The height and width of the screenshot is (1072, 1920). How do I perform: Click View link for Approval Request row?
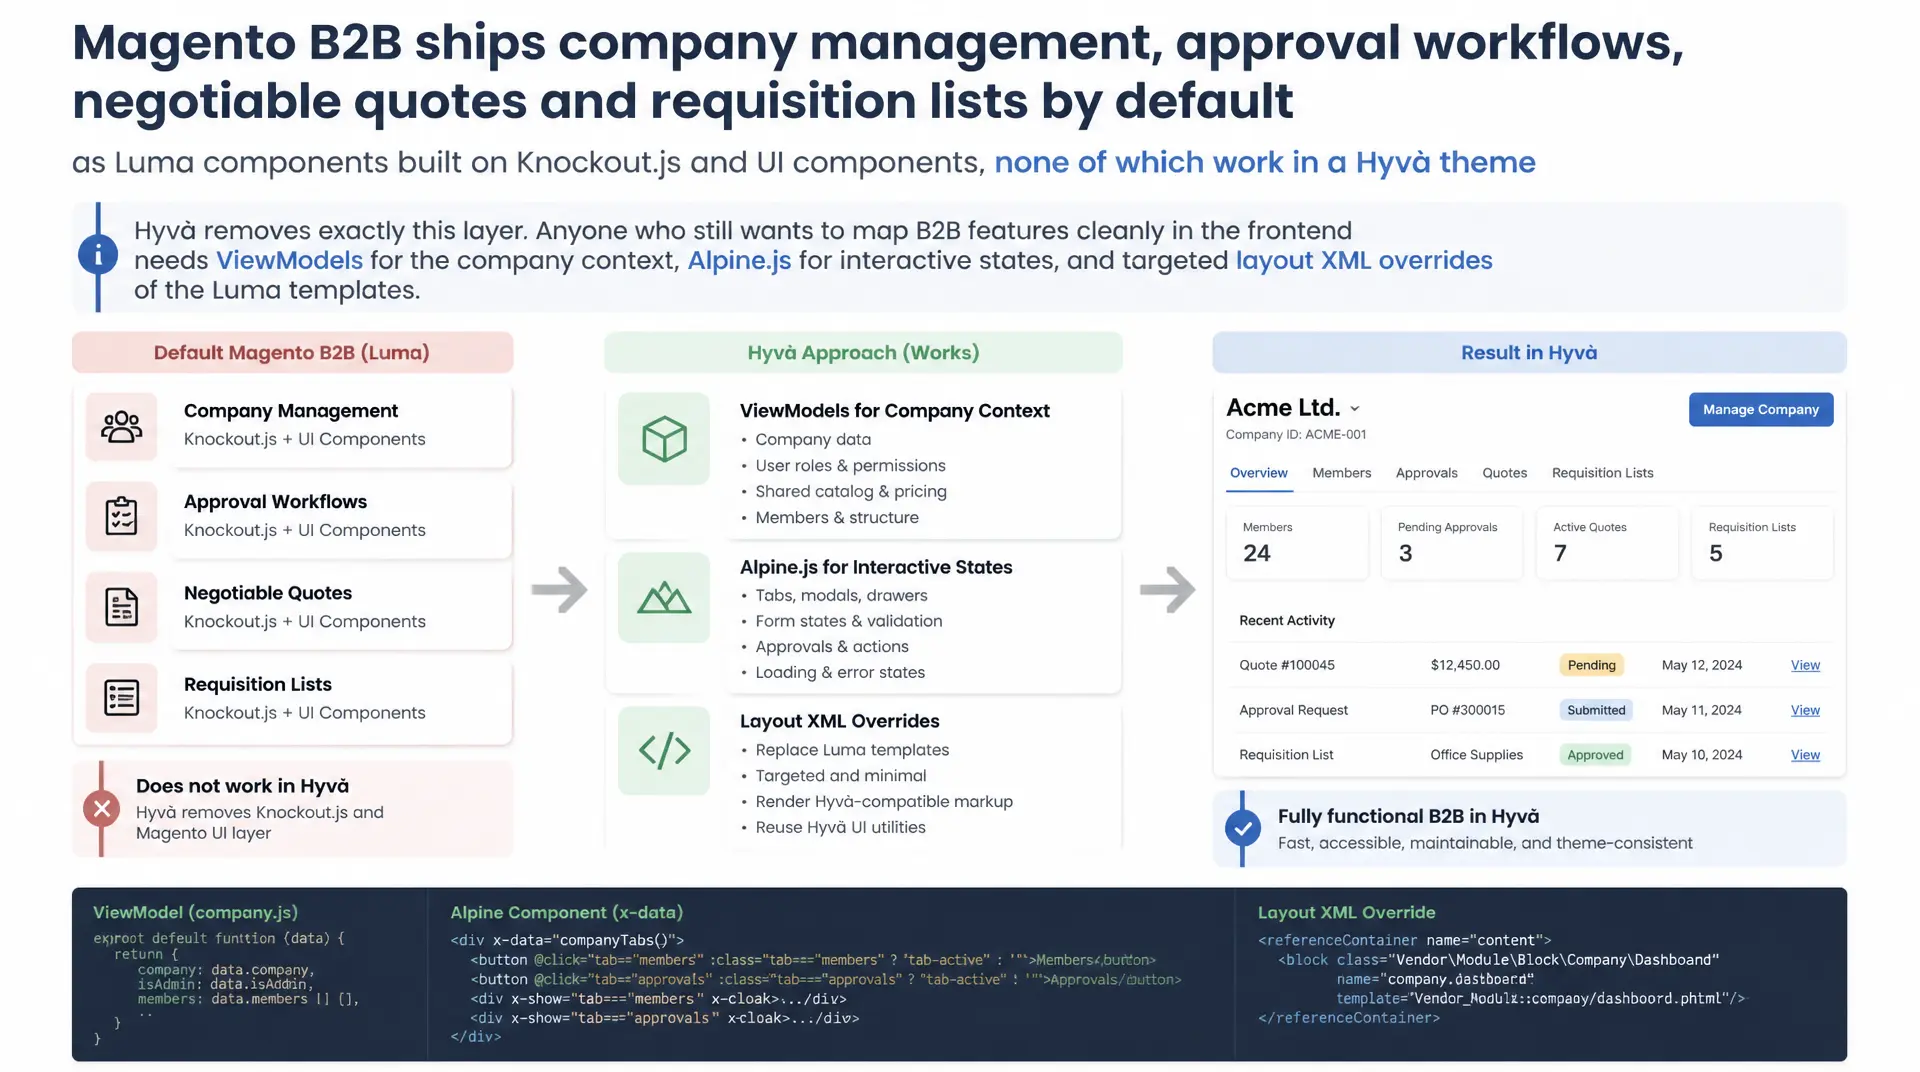click(x=1805, y=710)
